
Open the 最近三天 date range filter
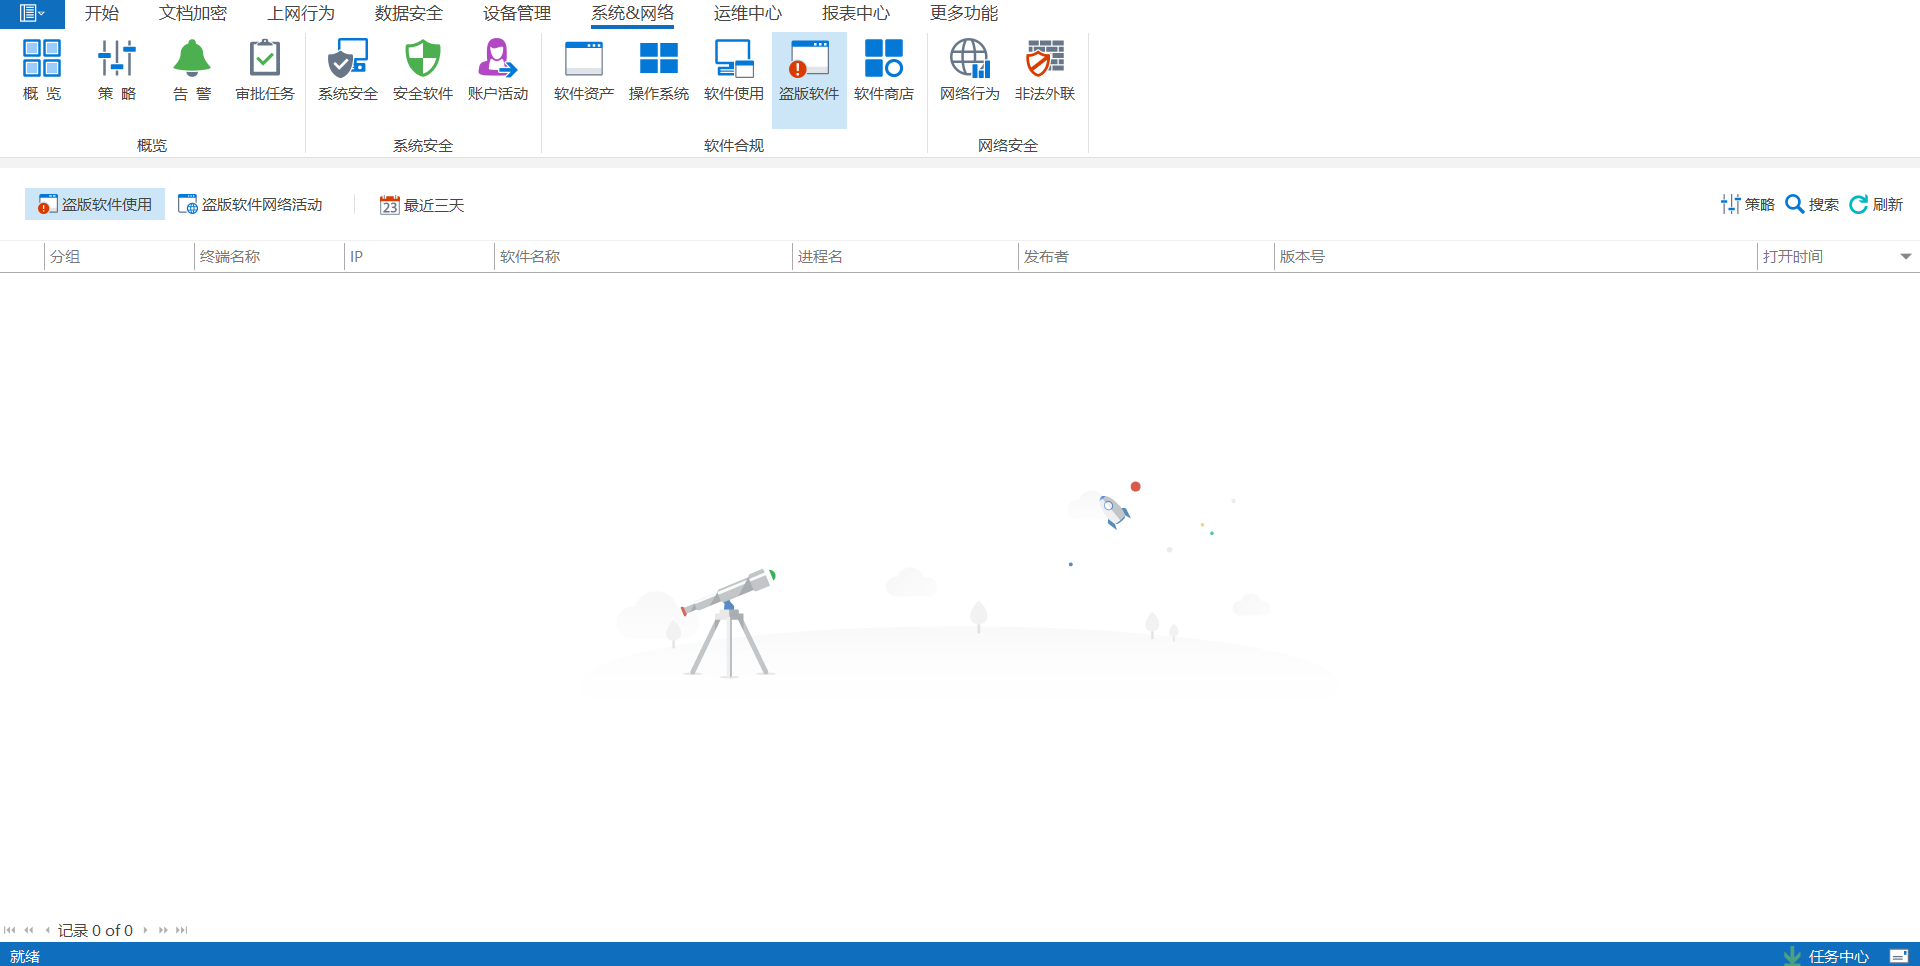pos(422,205)
